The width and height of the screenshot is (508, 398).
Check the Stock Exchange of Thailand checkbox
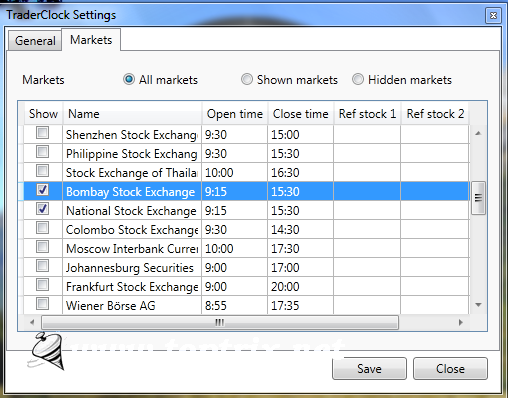click(x=42, y=170)
